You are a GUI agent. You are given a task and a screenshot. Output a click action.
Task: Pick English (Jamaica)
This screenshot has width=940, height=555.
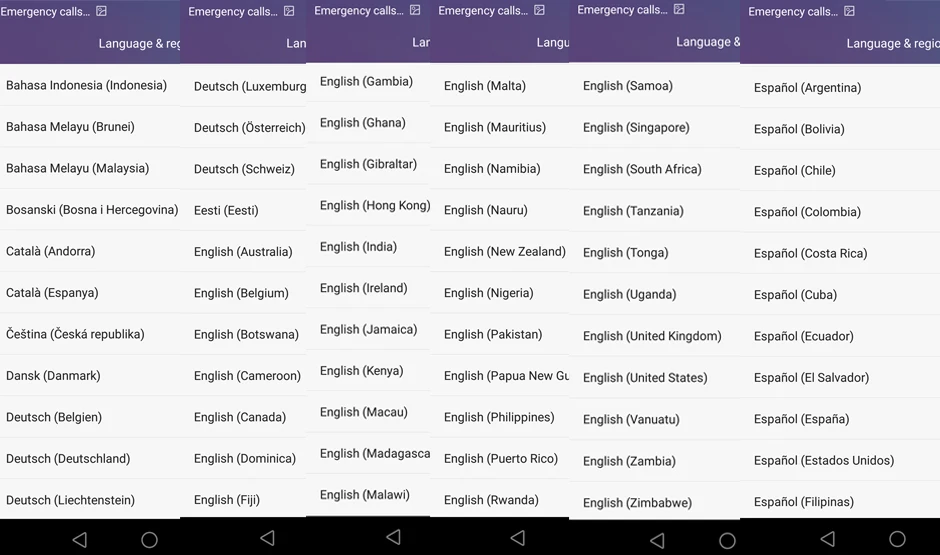click(x=368, y=329)
